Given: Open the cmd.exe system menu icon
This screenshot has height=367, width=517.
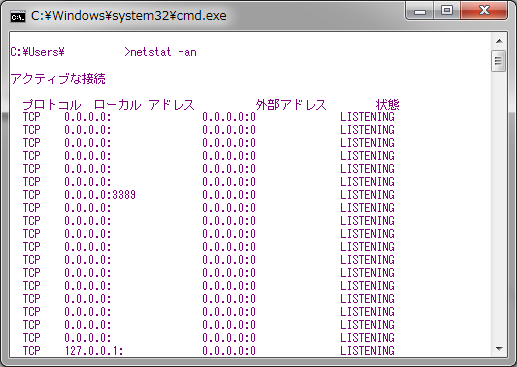Looking at the screenshot, I should [18, 16].
